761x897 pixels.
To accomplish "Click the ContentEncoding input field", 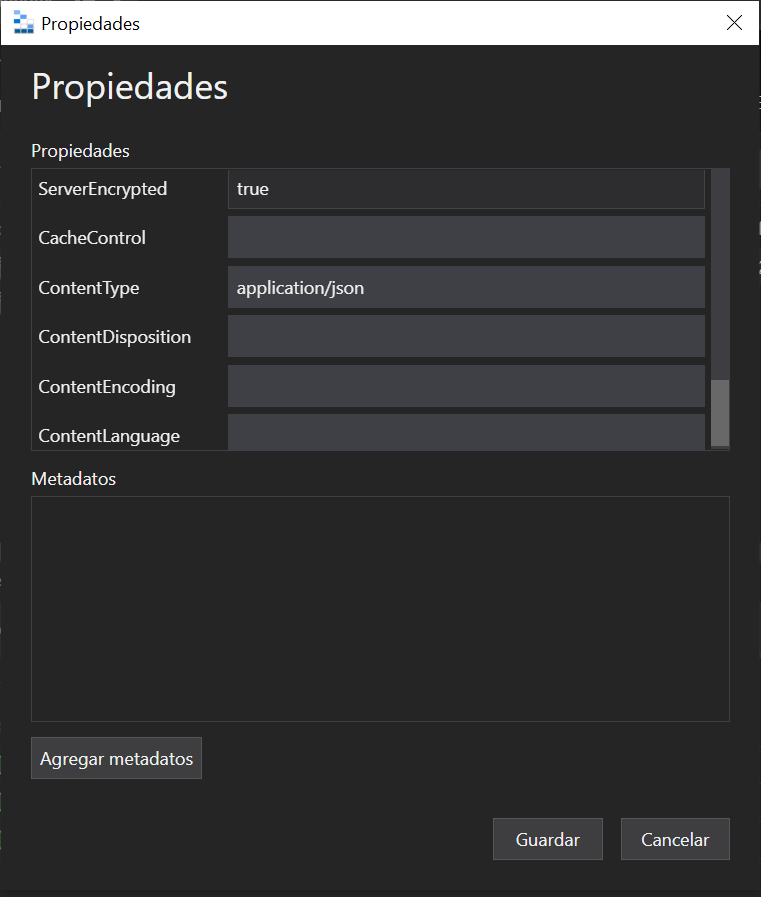I will coord(466,387).
